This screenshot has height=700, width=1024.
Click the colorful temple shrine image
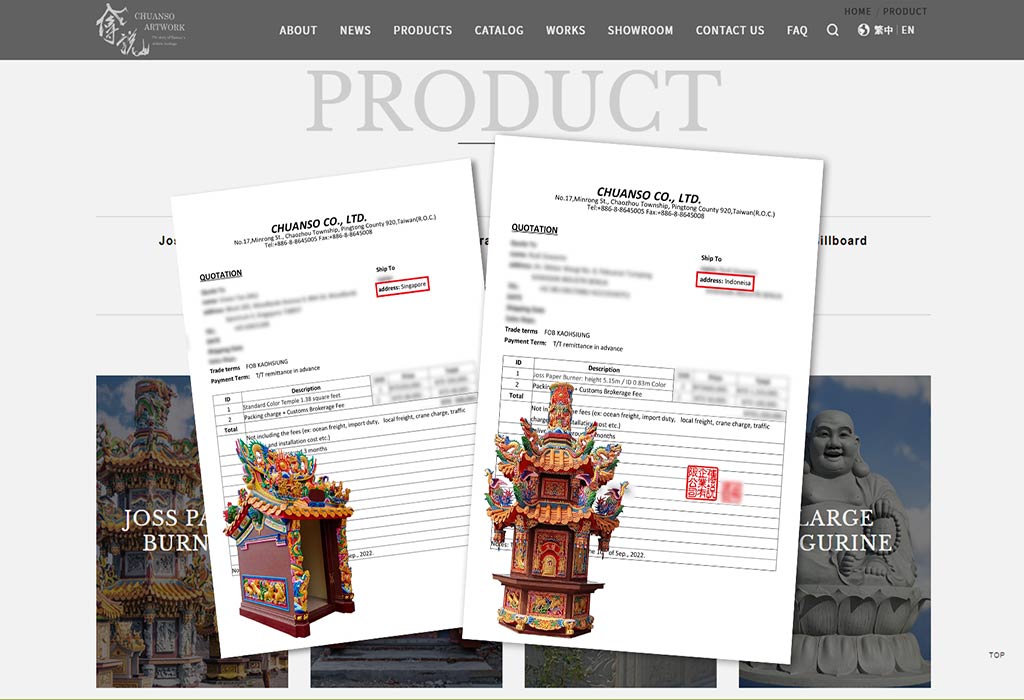click(289, 537)
